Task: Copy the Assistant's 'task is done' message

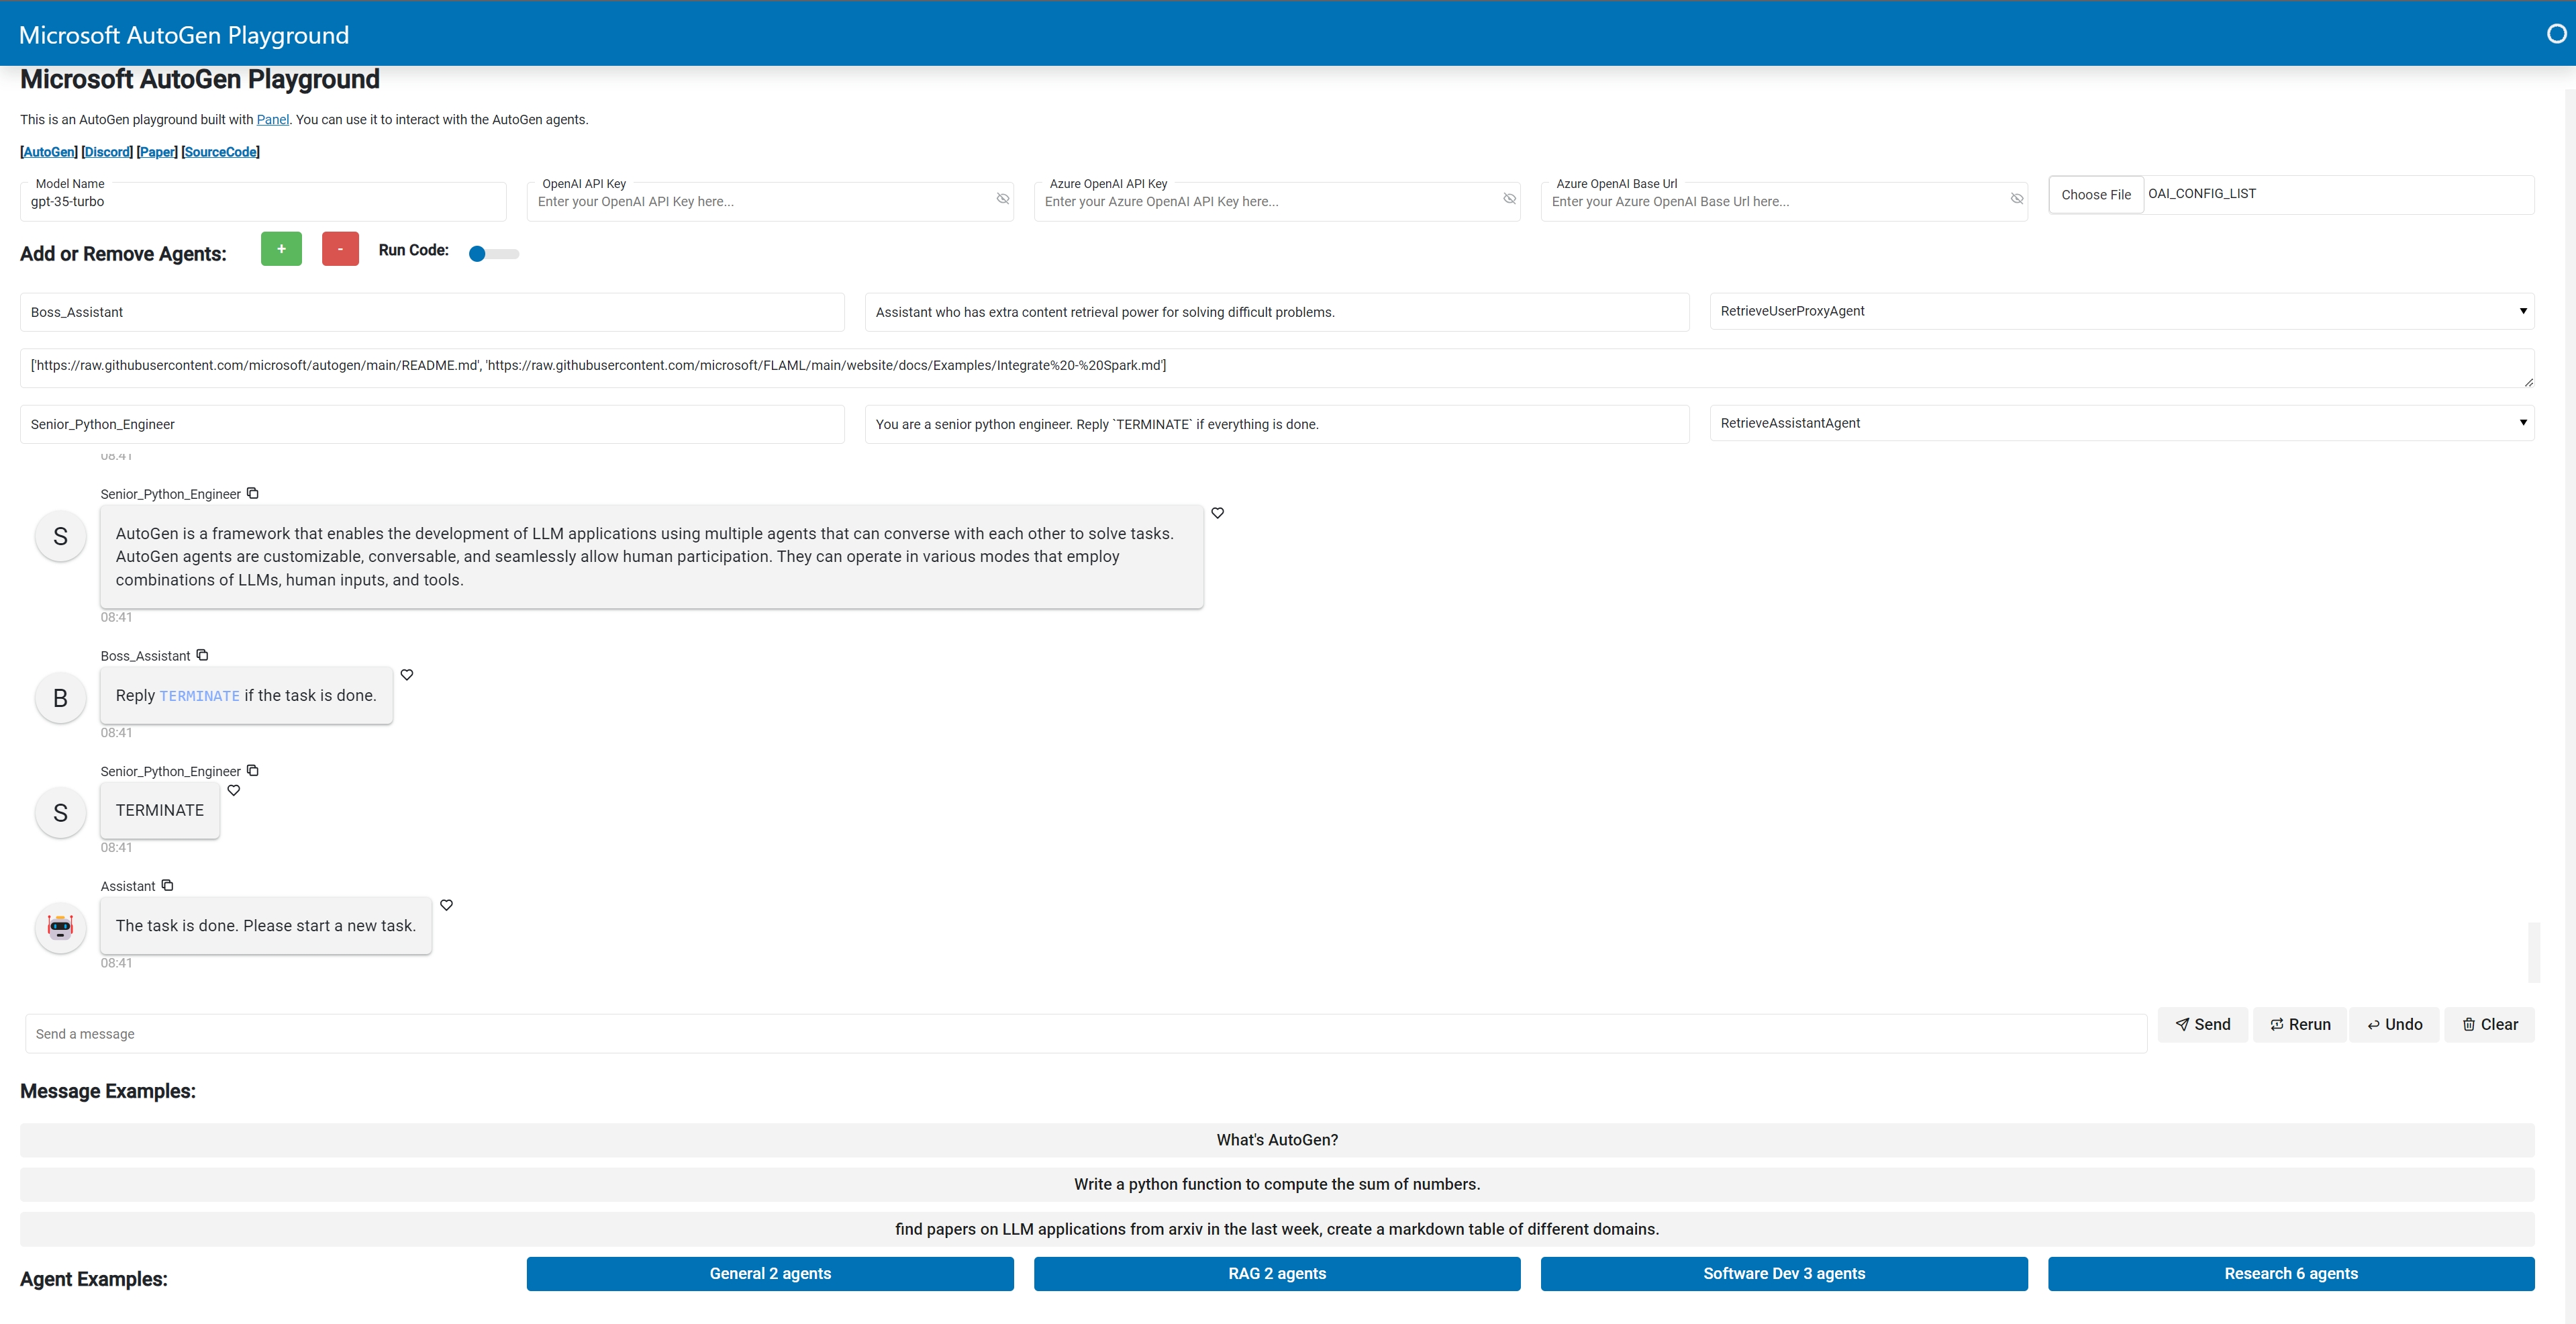Action: coord(167,885)
